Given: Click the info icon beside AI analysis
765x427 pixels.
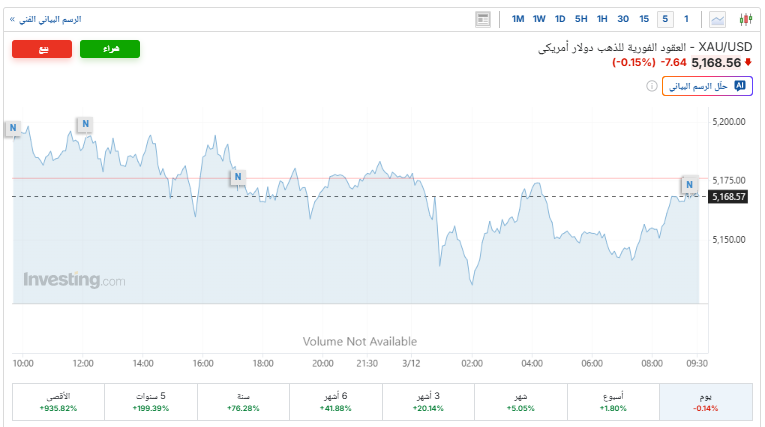Looking at the screenshot, I should (x=650, y=87).
